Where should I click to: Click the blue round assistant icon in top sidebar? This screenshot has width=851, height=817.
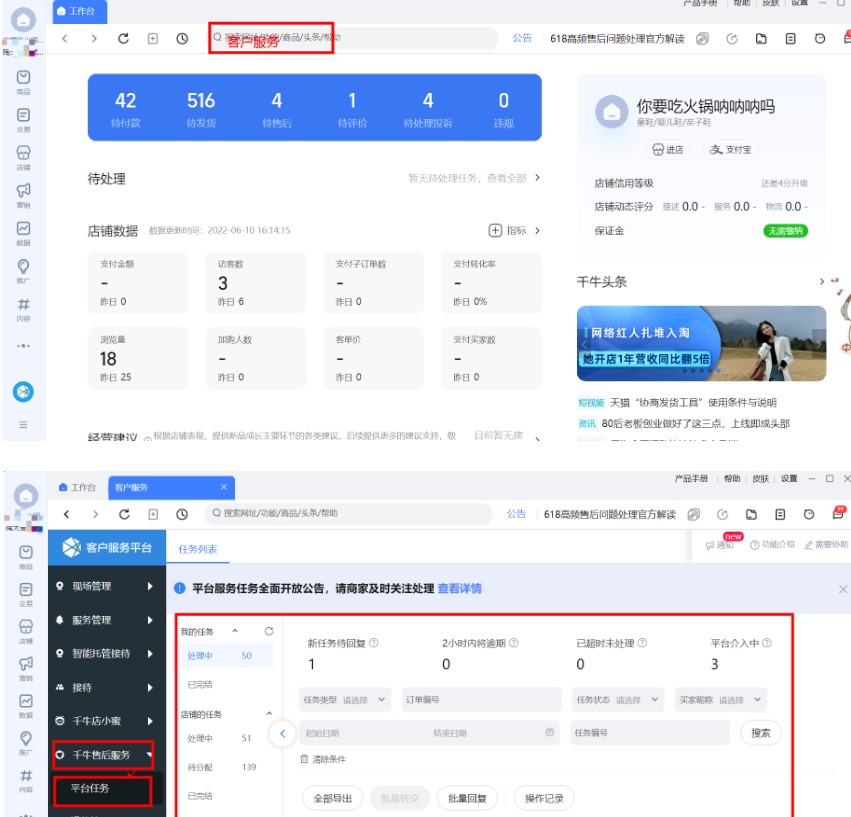(23, 391)
